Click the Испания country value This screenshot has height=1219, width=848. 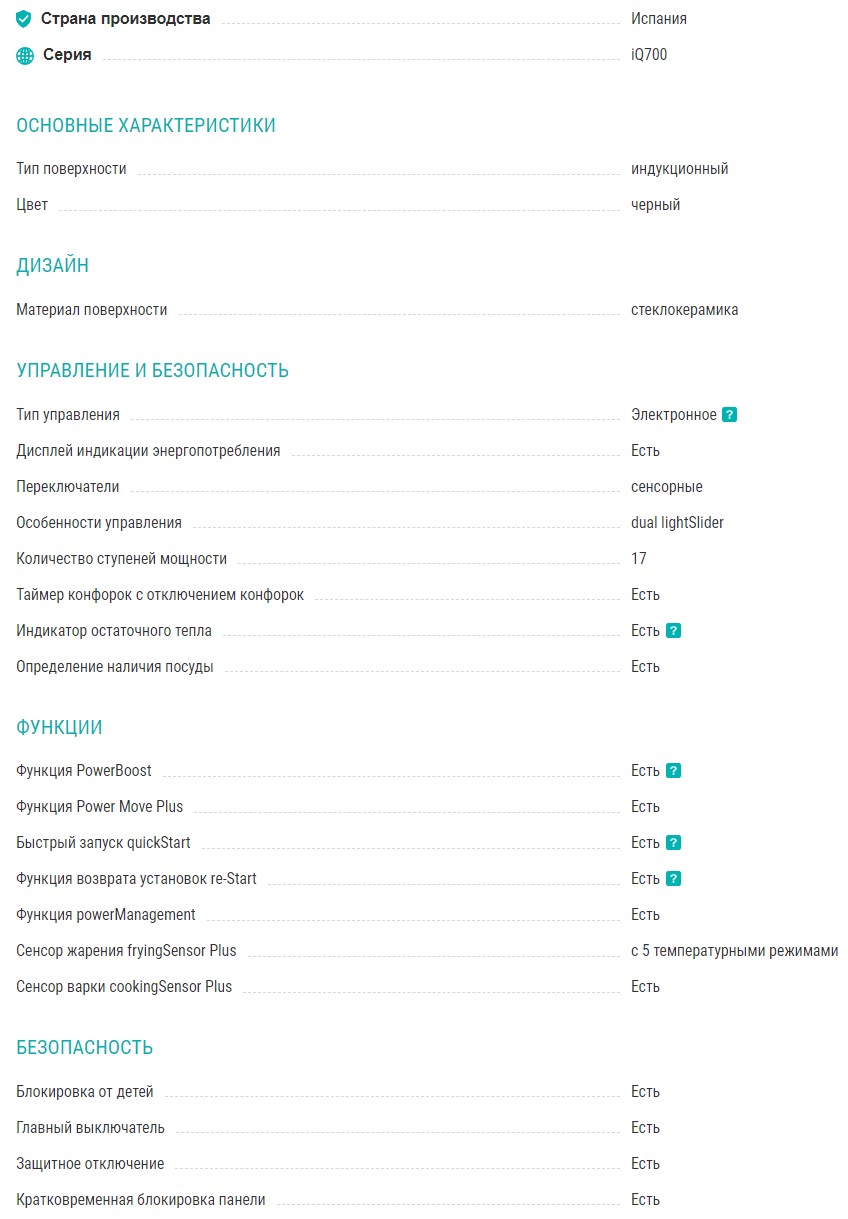(x=658, y=19)
